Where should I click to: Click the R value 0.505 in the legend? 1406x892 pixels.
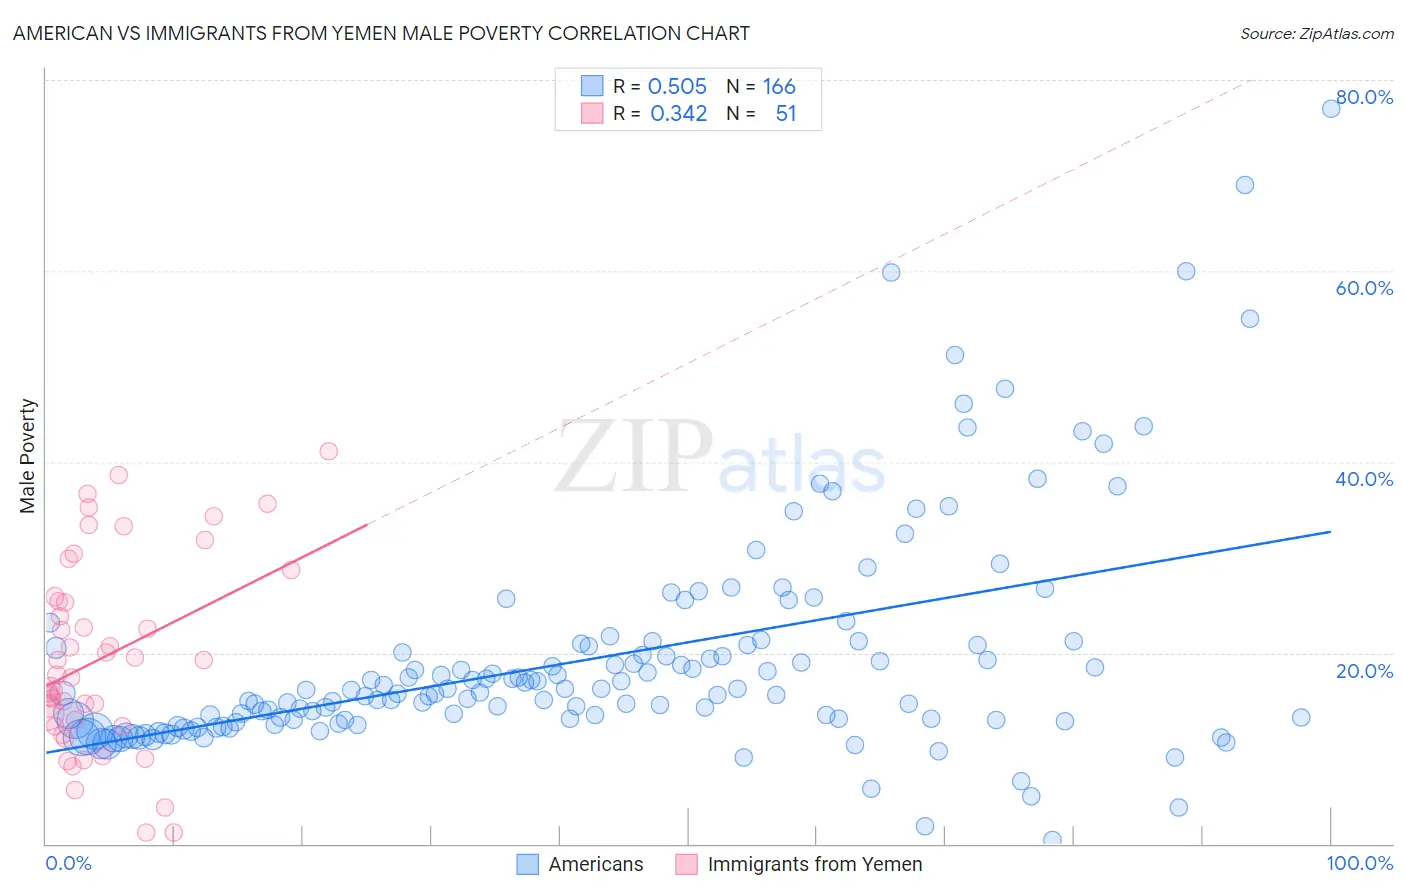click(x=677, y=86)
